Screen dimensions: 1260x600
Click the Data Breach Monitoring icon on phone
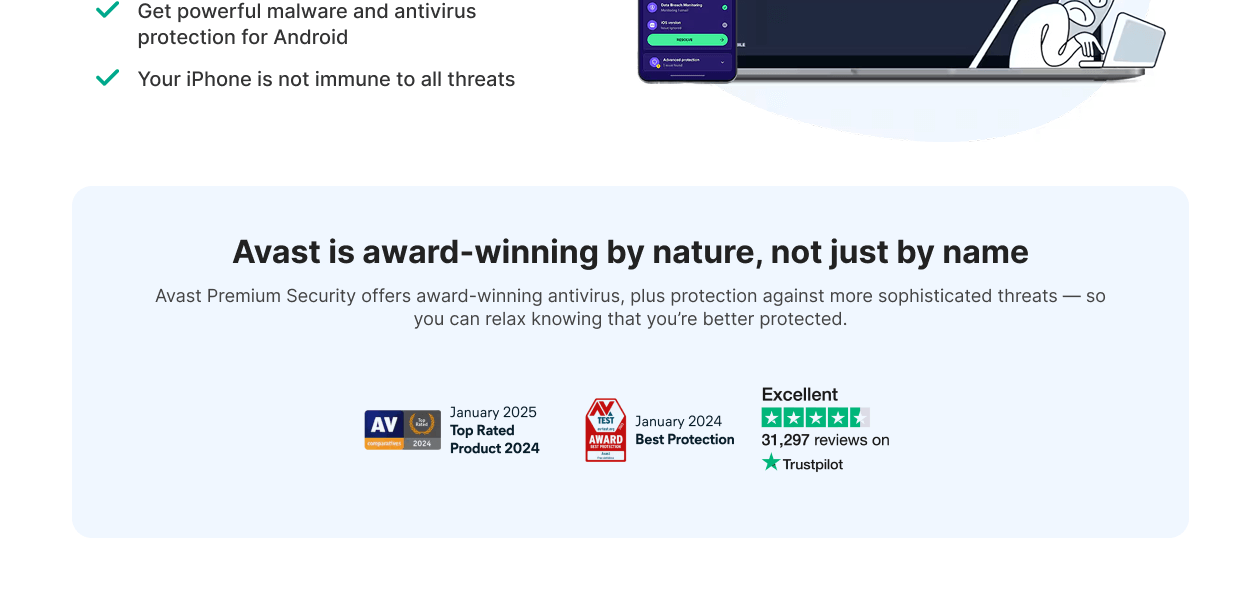(x=652, y=7)
